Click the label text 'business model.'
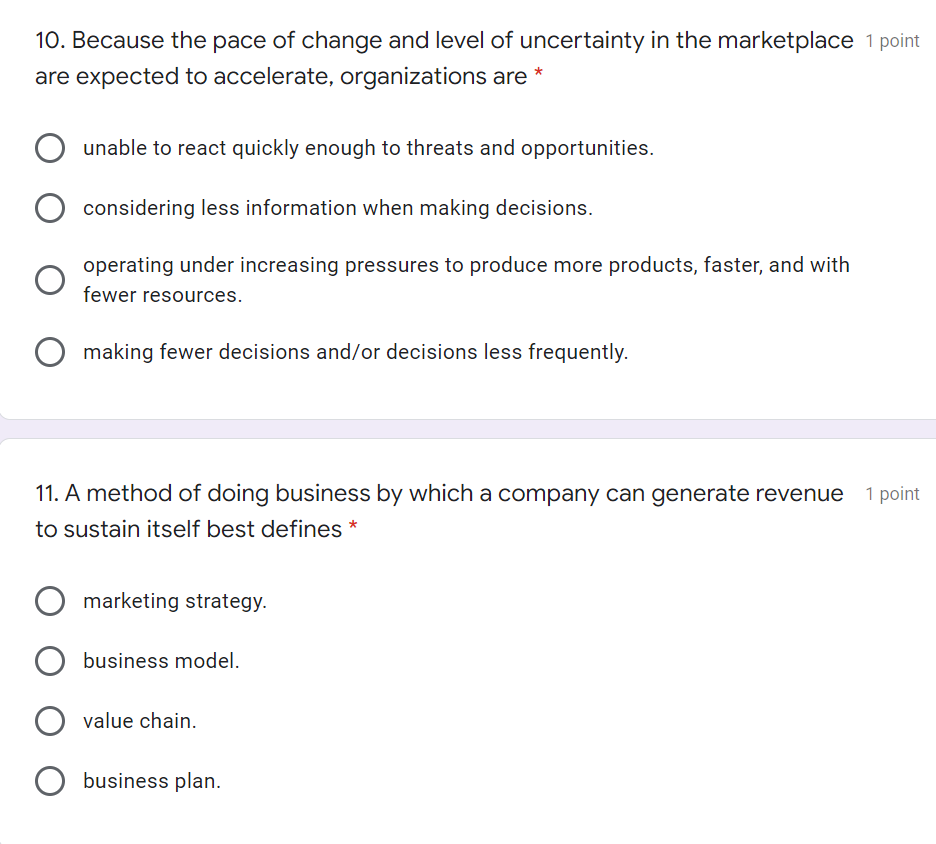This screenshot has height=844, width=936. 160,661
